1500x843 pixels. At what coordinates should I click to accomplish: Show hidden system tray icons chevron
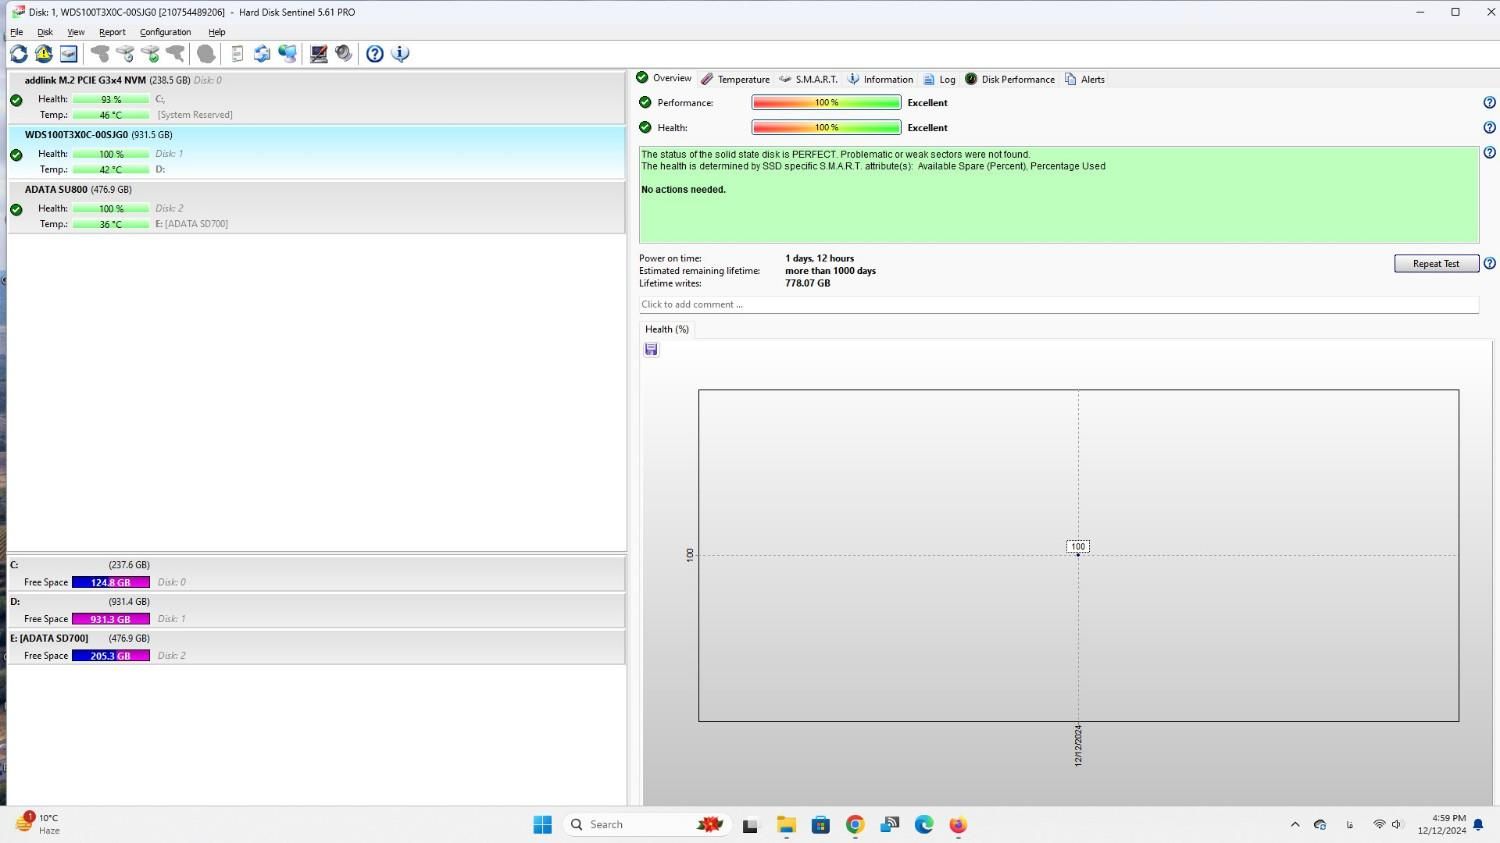click(x=1295, y=825)
